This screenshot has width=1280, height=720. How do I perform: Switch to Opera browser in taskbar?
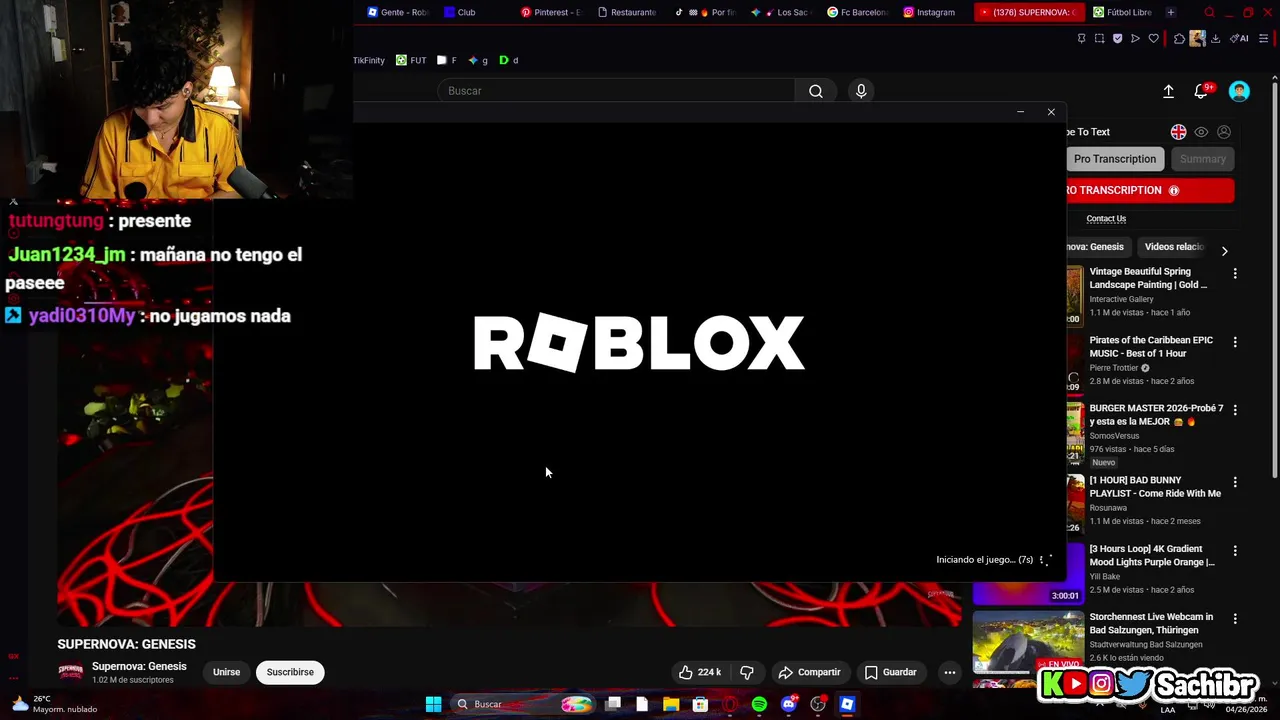tap(730, 704)
